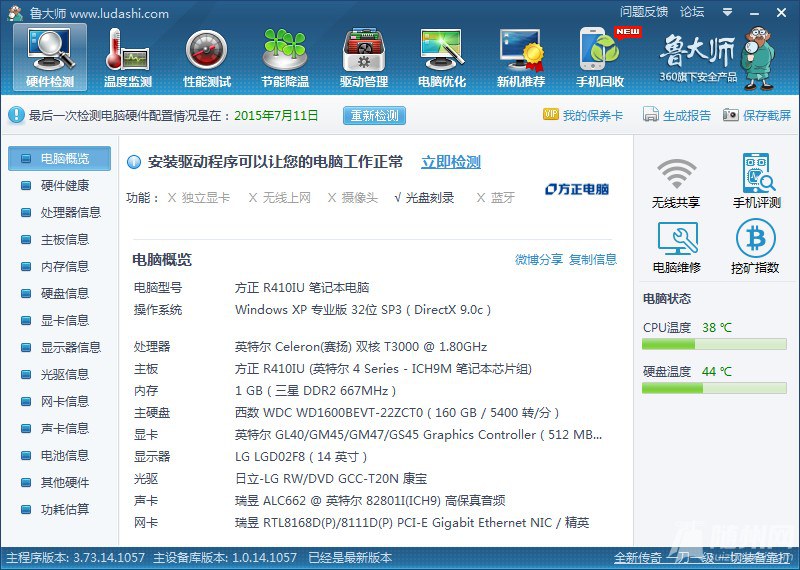Image resolution: width=800 pixels, height=570 pixels.
Task: Click the 方正电脑 brand logo
Action: (577, 189)
